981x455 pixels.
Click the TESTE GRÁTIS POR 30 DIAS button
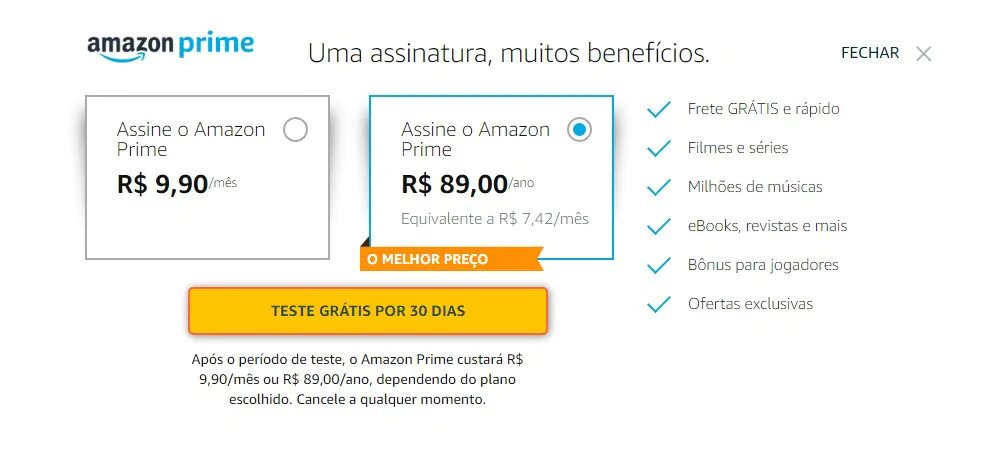tap(368, 311)
